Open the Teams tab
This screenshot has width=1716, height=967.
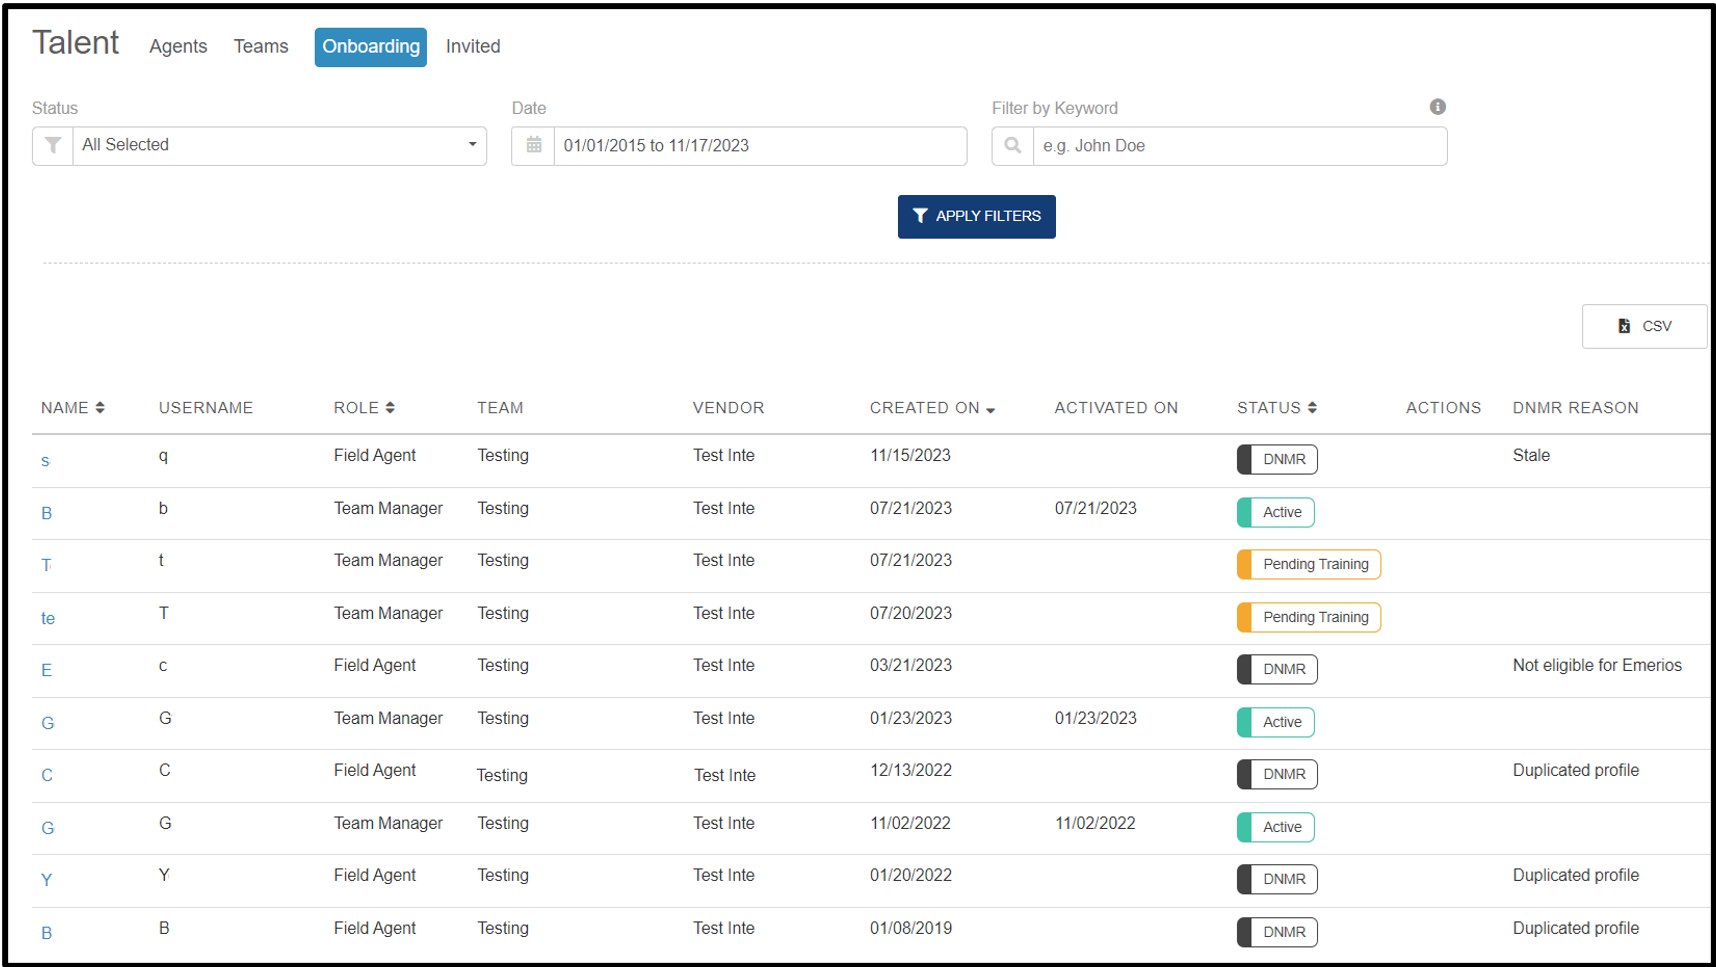tap(261, 47)
